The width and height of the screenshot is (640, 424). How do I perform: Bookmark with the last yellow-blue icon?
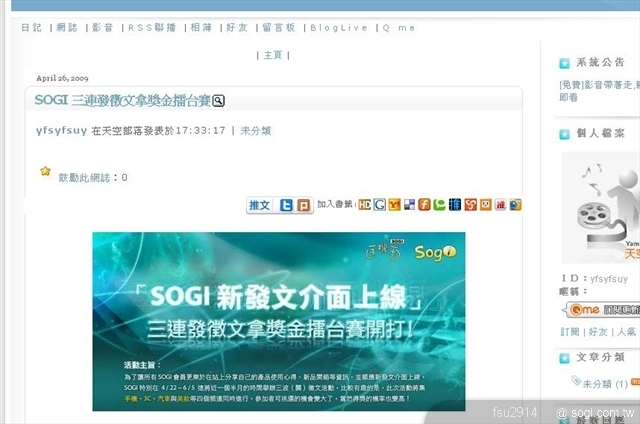click(516, 204)
